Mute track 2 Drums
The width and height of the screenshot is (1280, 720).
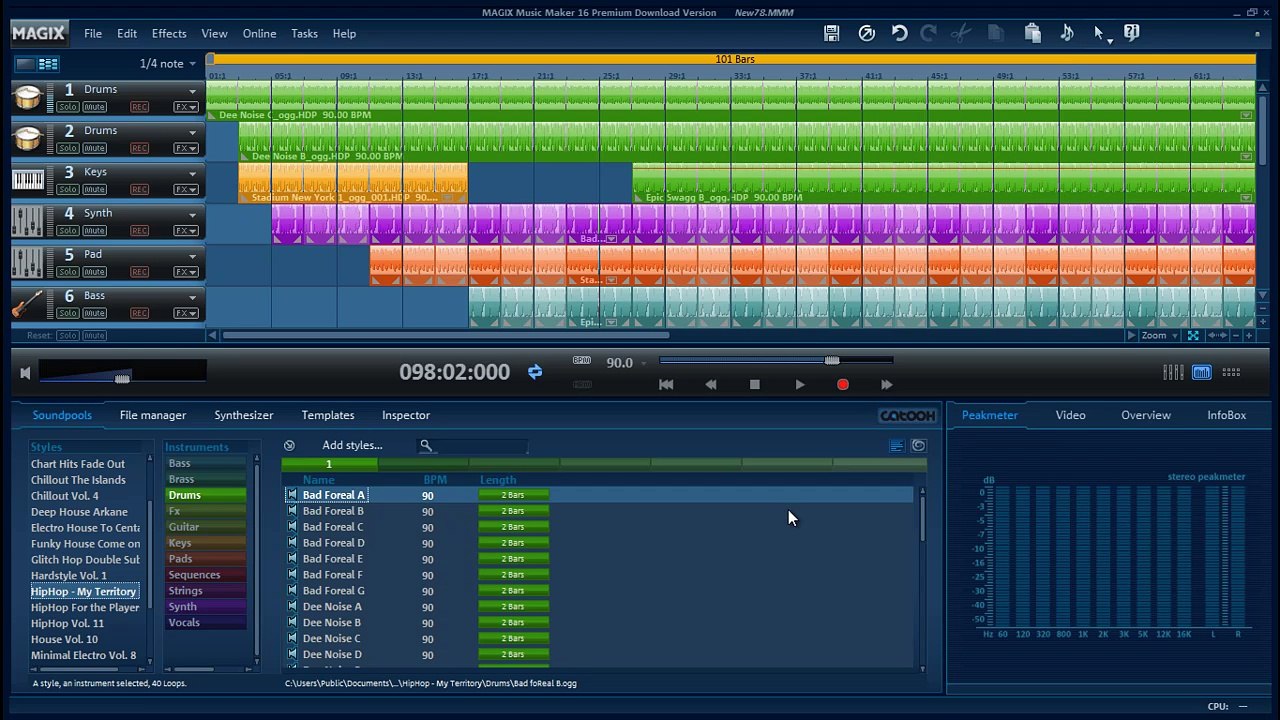point(95,148)
